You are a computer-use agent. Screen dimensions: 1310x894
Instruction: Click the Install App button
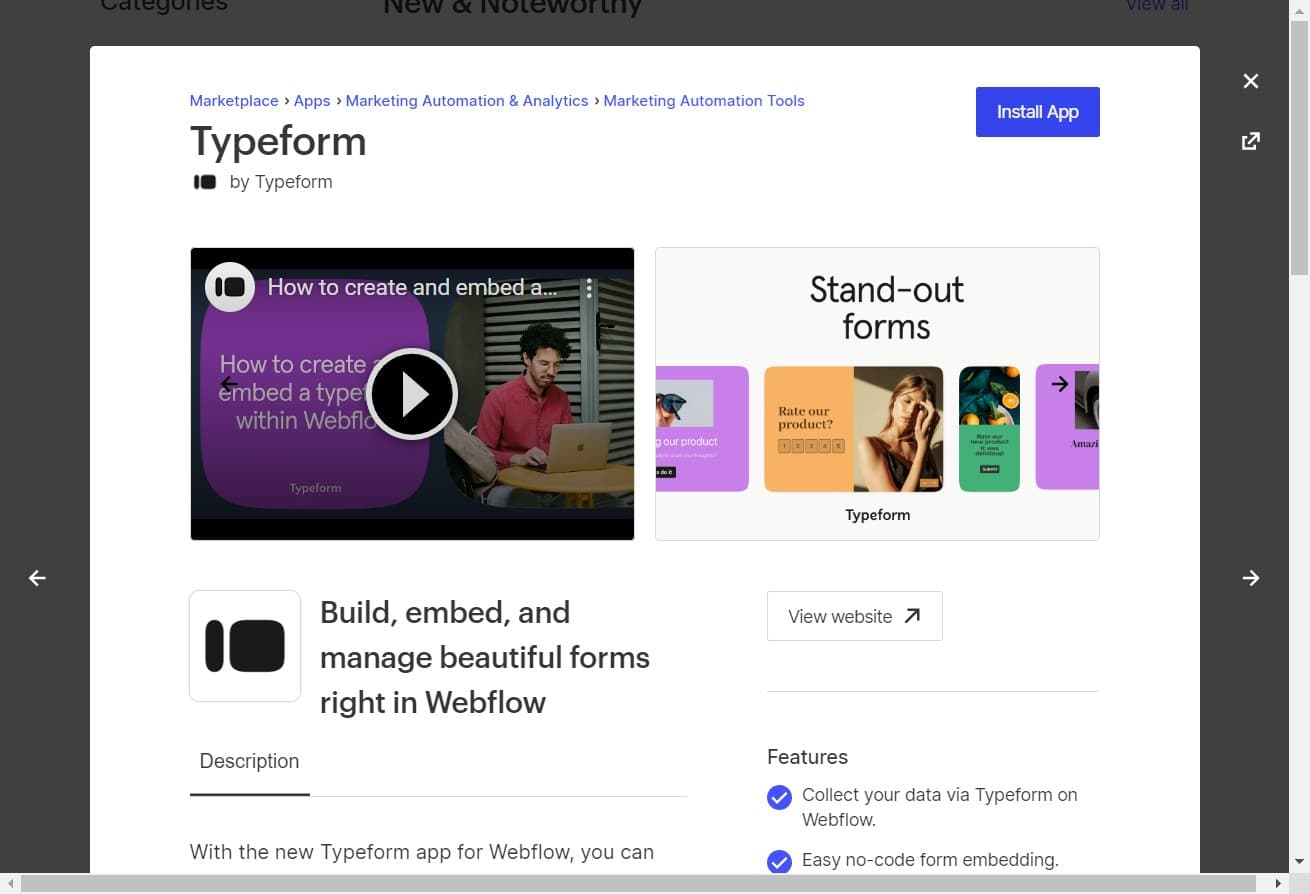[x=1037, y=112]
